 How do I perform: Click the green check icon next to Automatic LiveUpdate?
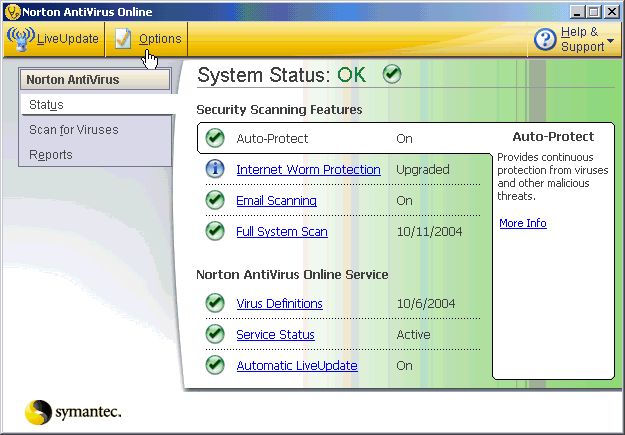(x=215, y=365)
